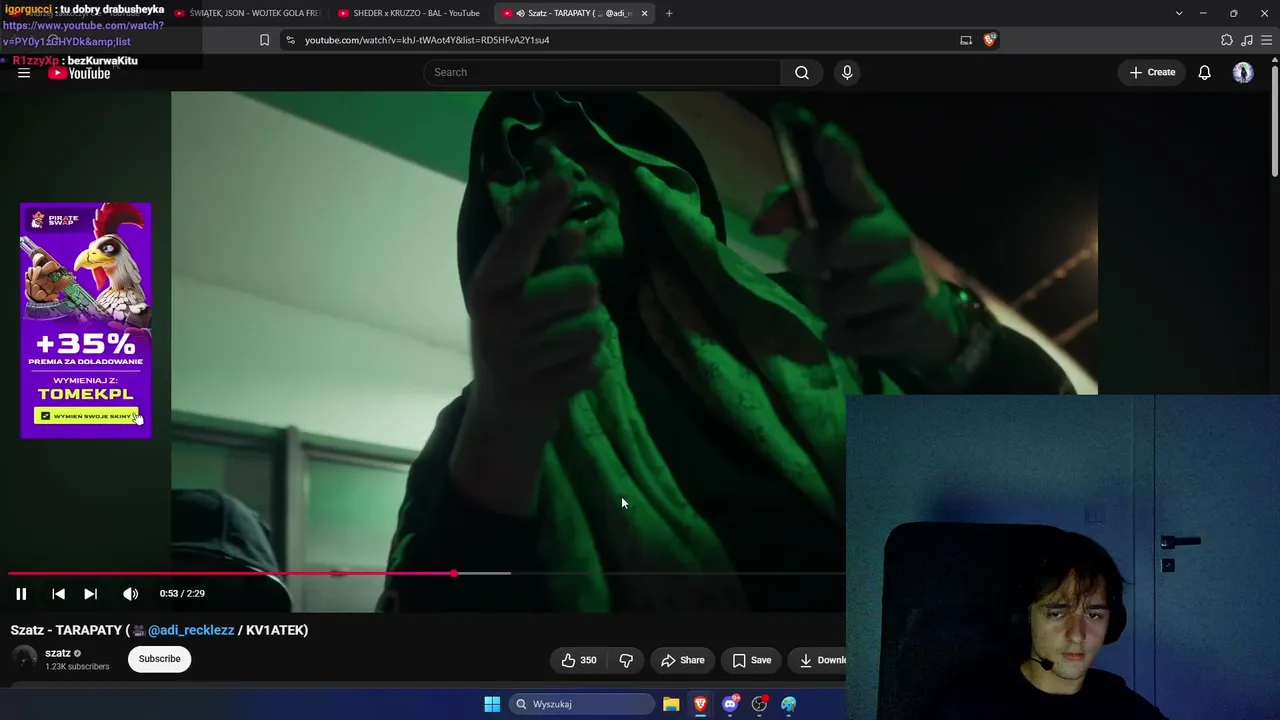Share the video

pos(683,660)
